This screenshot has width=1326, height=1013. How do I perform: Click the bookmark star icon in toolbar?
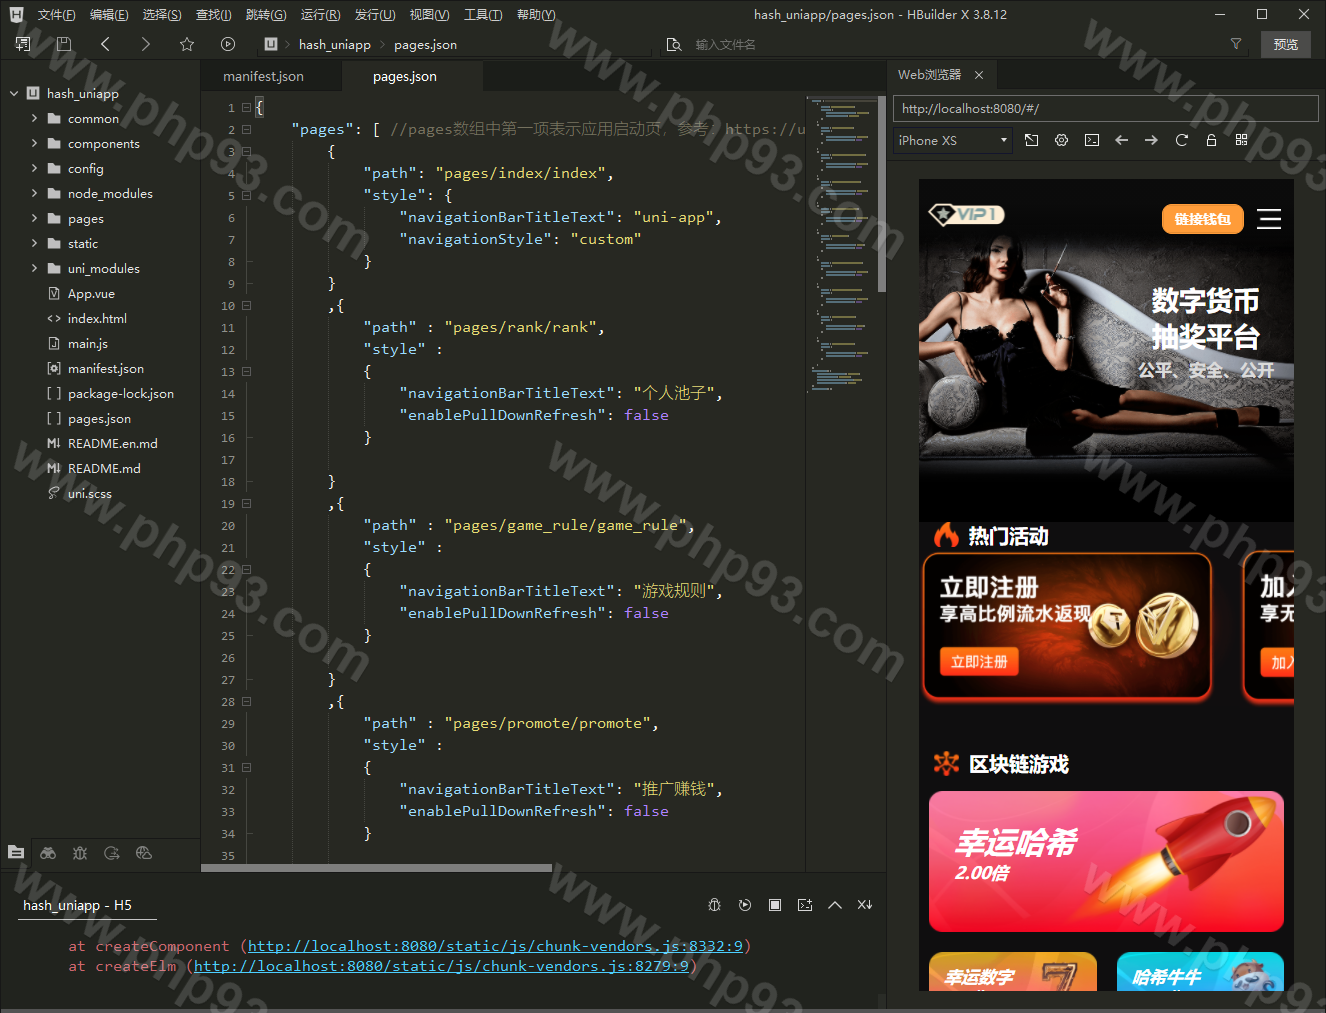click(186, 44)
